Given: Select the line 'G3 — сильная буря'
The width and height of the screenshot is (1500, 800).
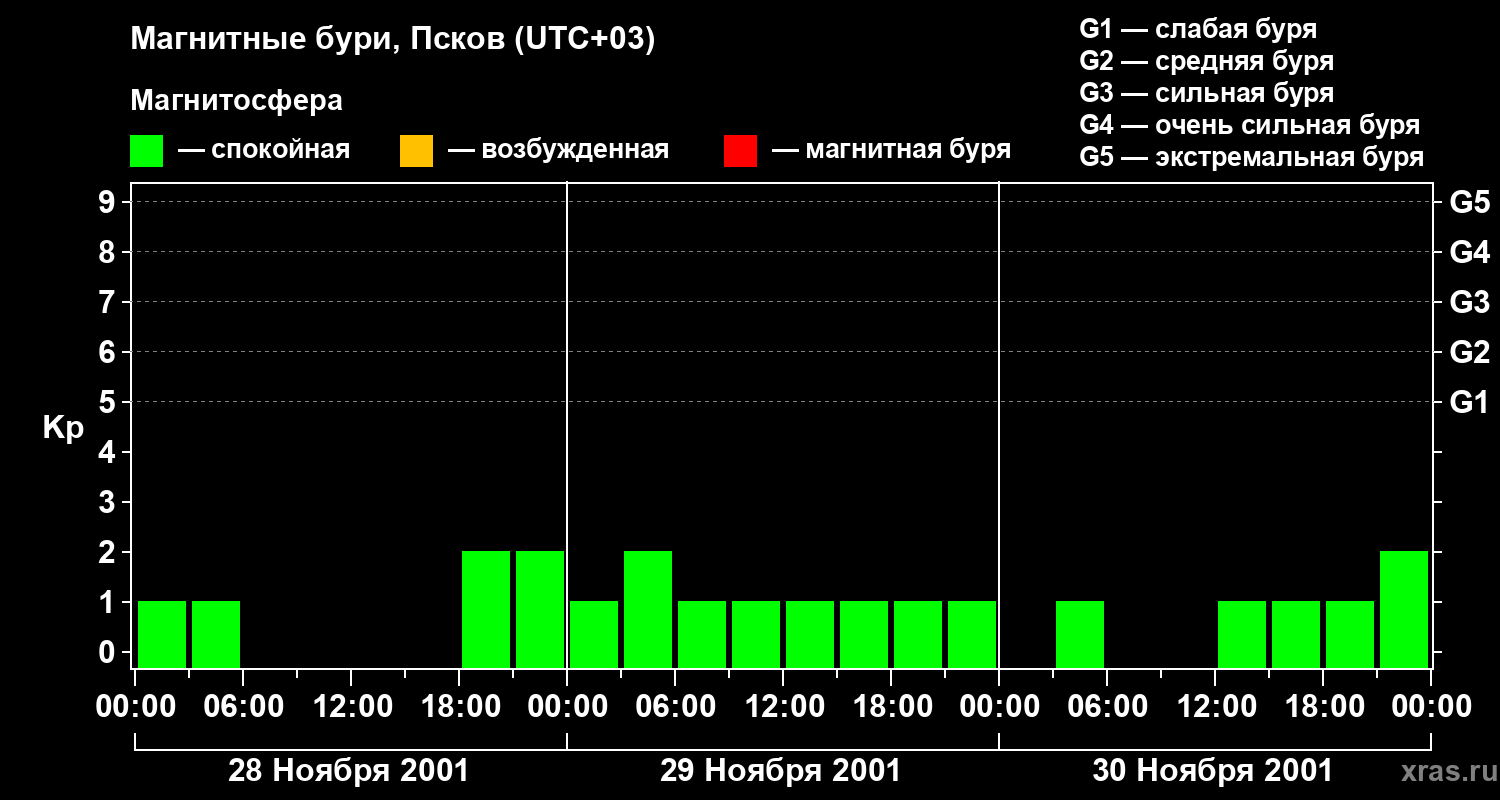Looking at the screenshot, I should tap(1206, 93).
